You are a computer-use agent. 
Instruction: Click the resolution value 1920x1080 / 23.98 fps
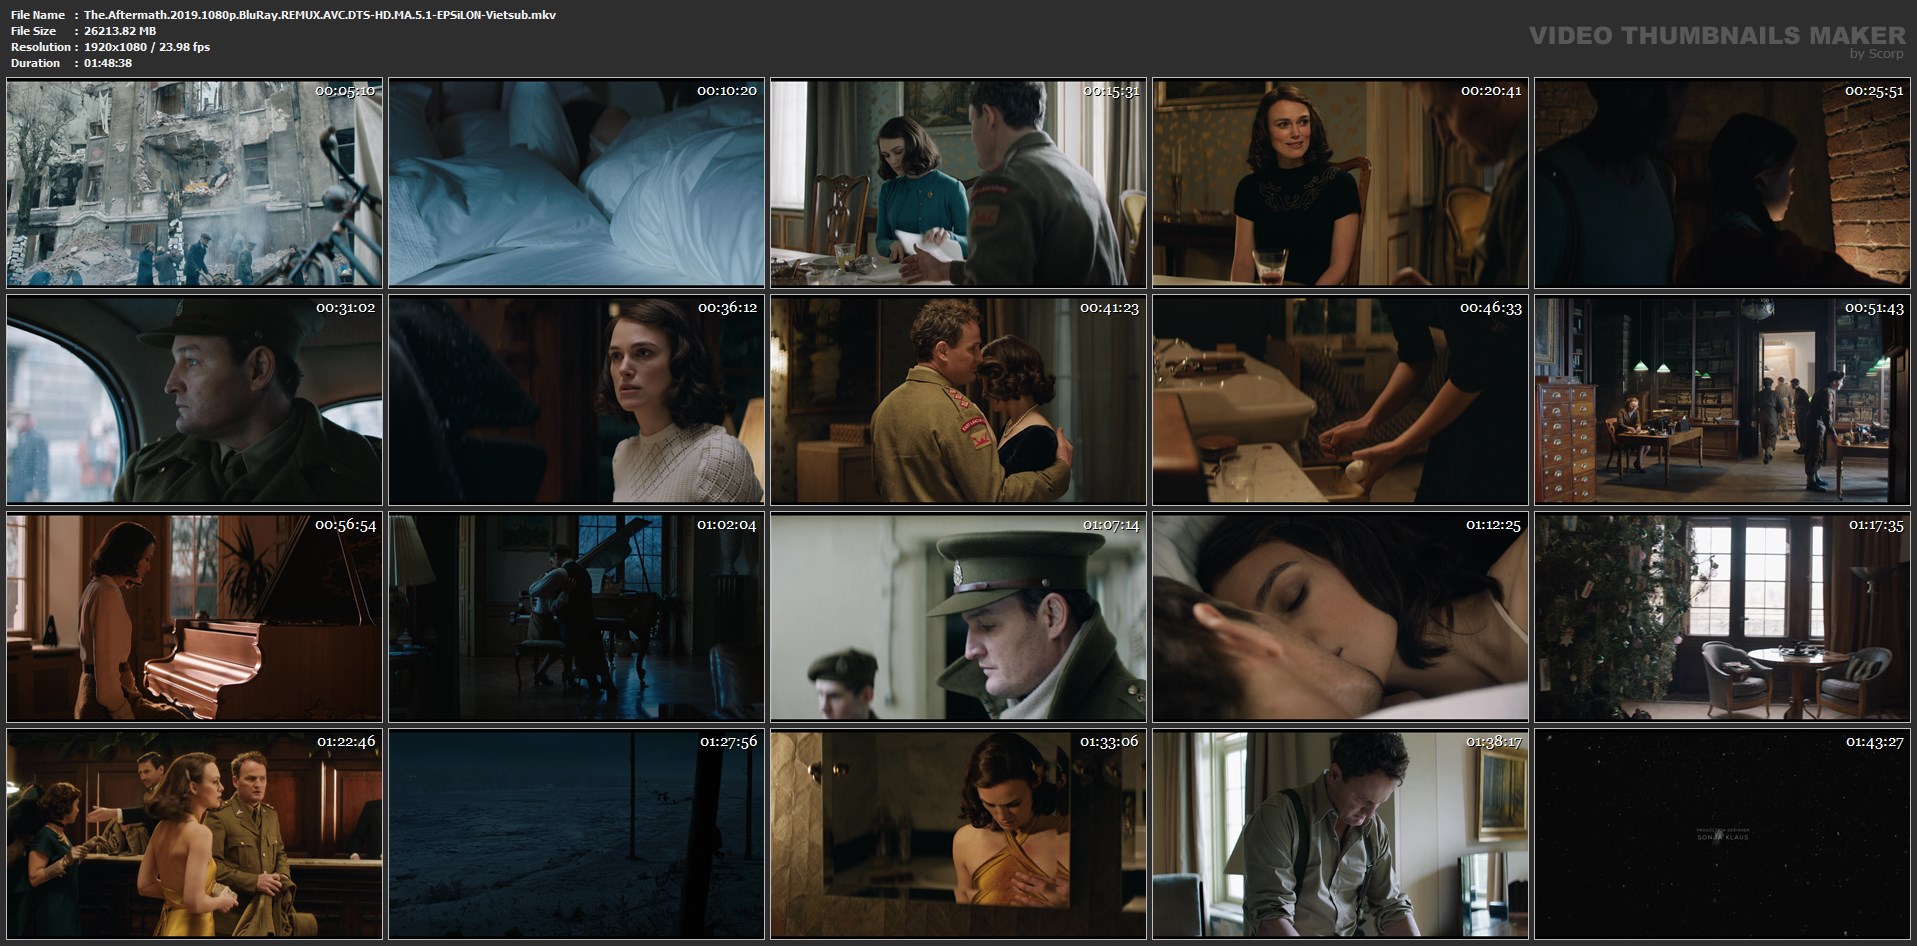click(x=147, y=47)
